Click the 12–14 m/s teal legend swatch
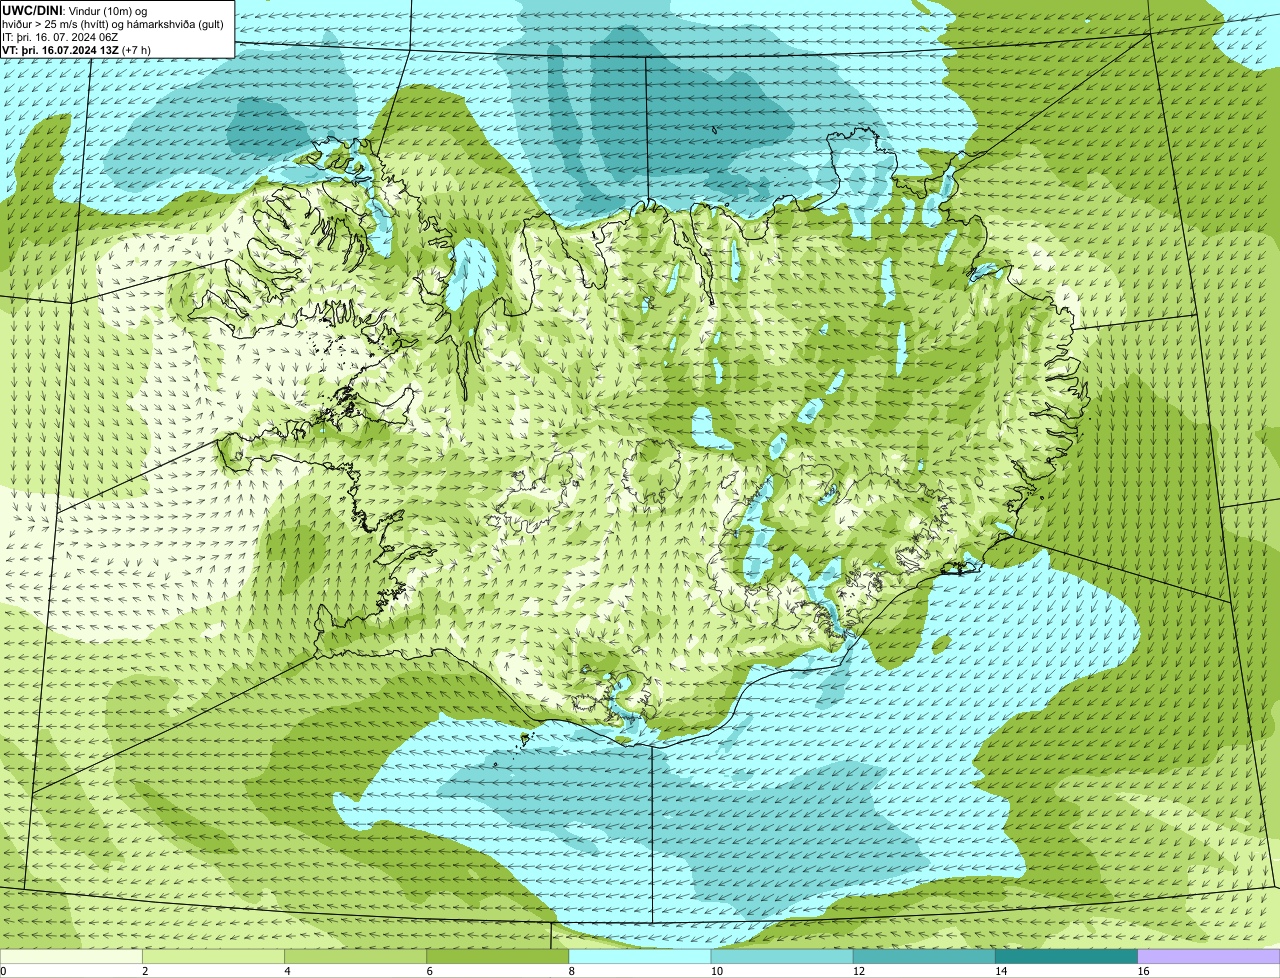The image size is (1280, 978). tap(925, 957)
